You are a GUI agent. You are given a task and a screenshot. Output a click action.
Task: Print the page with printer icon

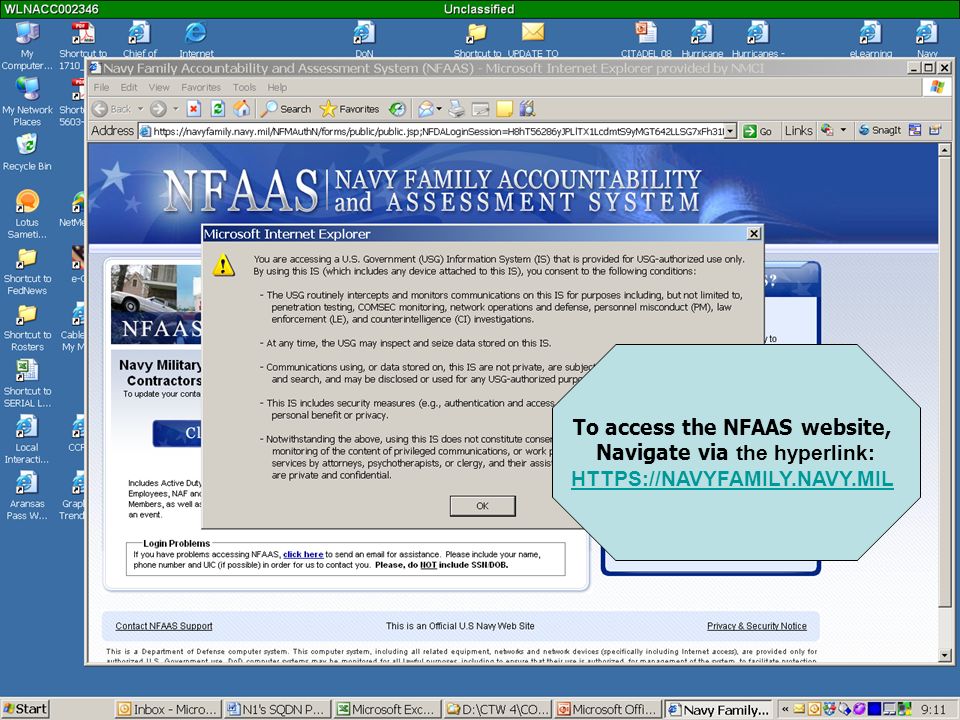[x=456, y=109]
